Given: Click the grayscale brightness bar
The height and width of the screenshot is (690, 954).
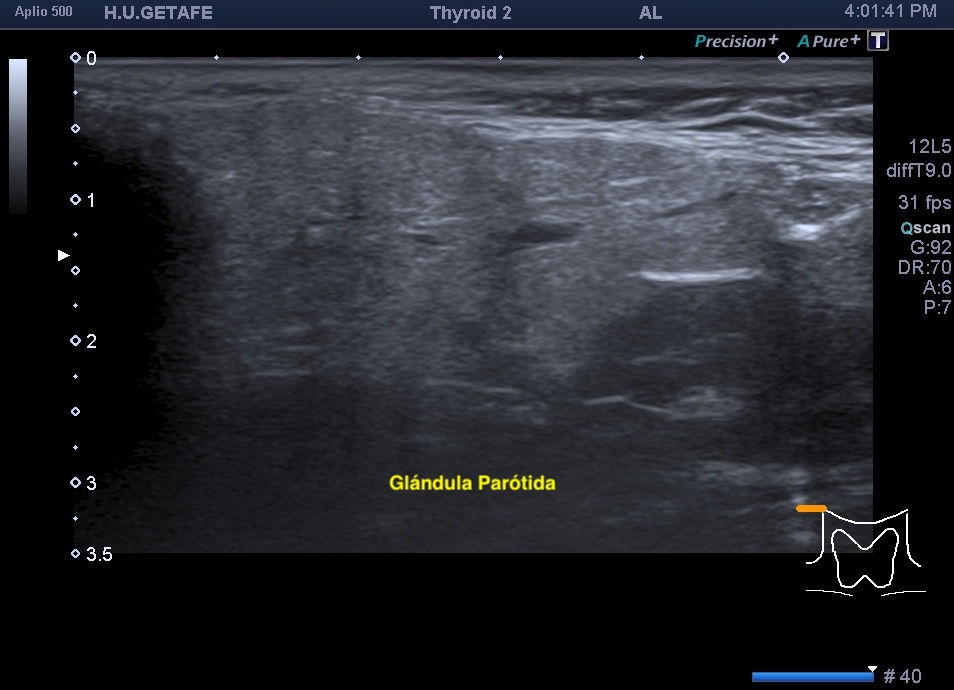Looking at the screenshot, I should 18,136.
